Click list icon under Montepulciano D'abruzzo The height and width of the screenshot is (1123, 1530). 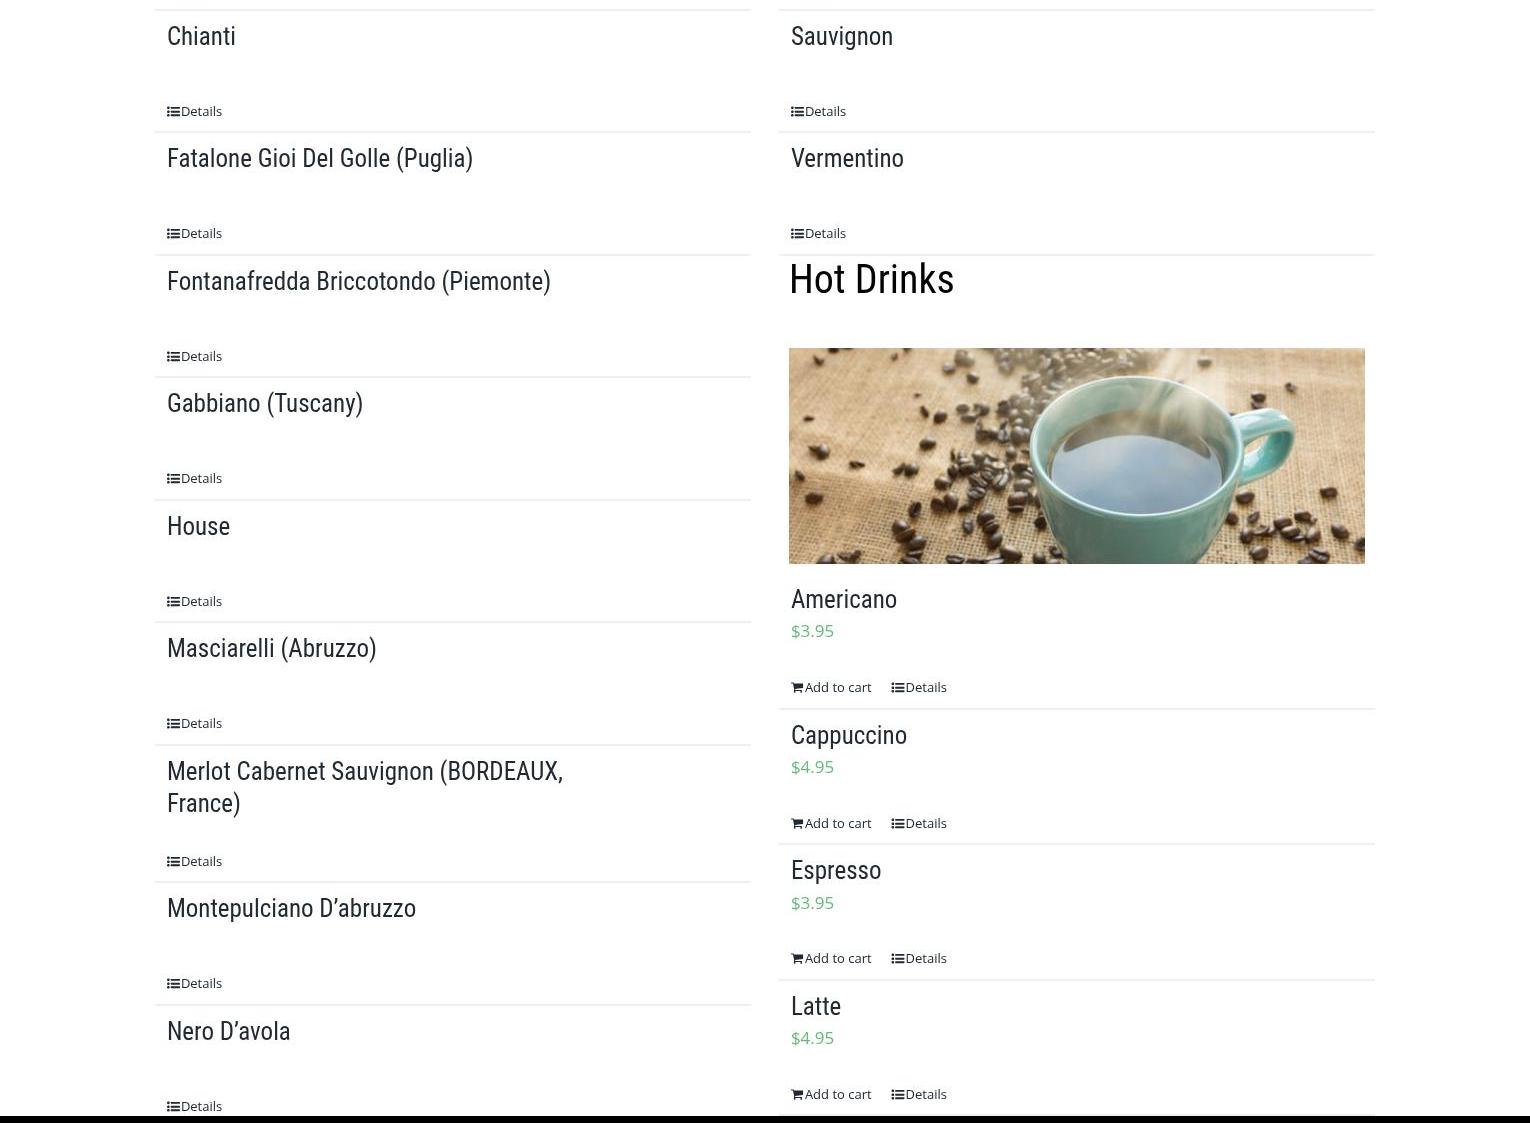click(173, 983)
